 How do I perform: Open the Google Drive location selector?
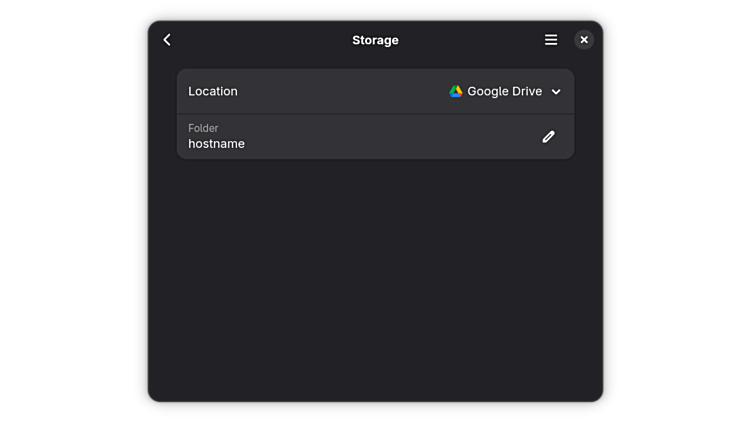[x=505, y=91]
